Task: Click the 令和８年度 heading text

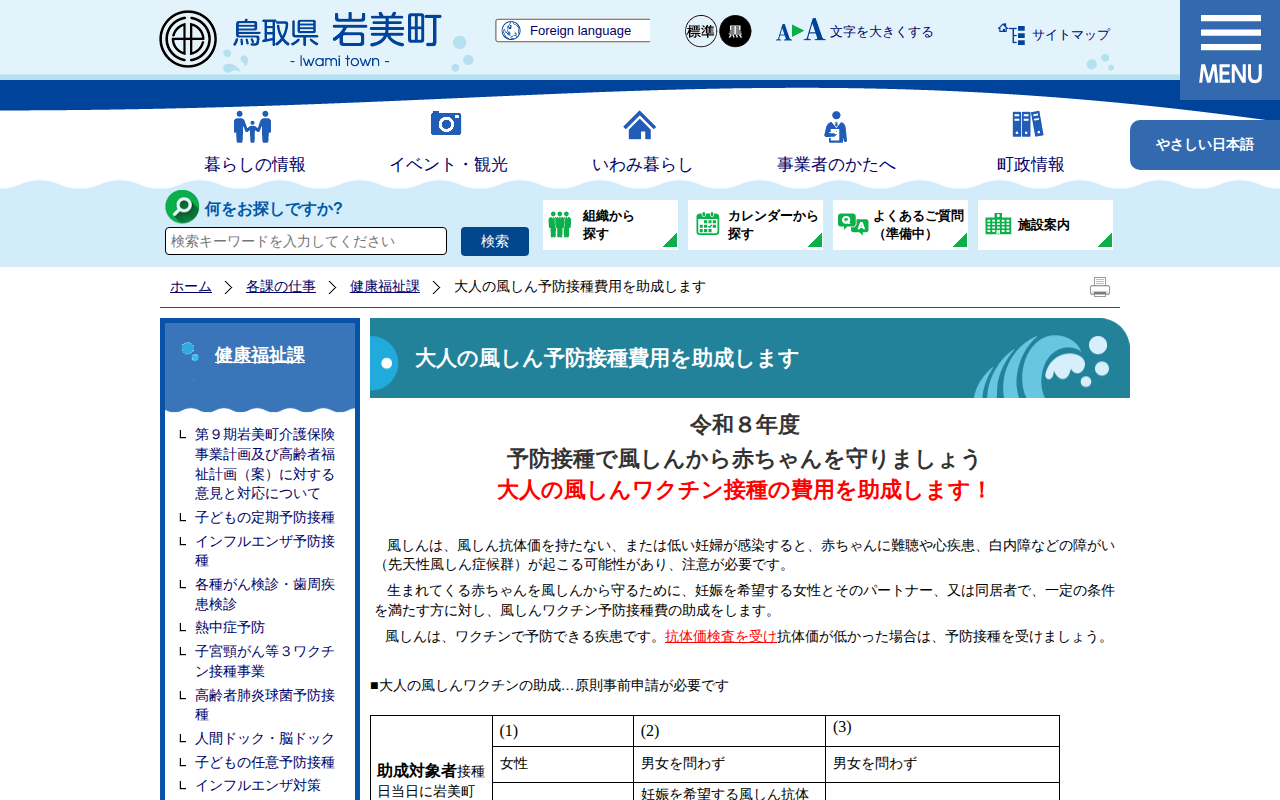Action: (x=744, y=425)
